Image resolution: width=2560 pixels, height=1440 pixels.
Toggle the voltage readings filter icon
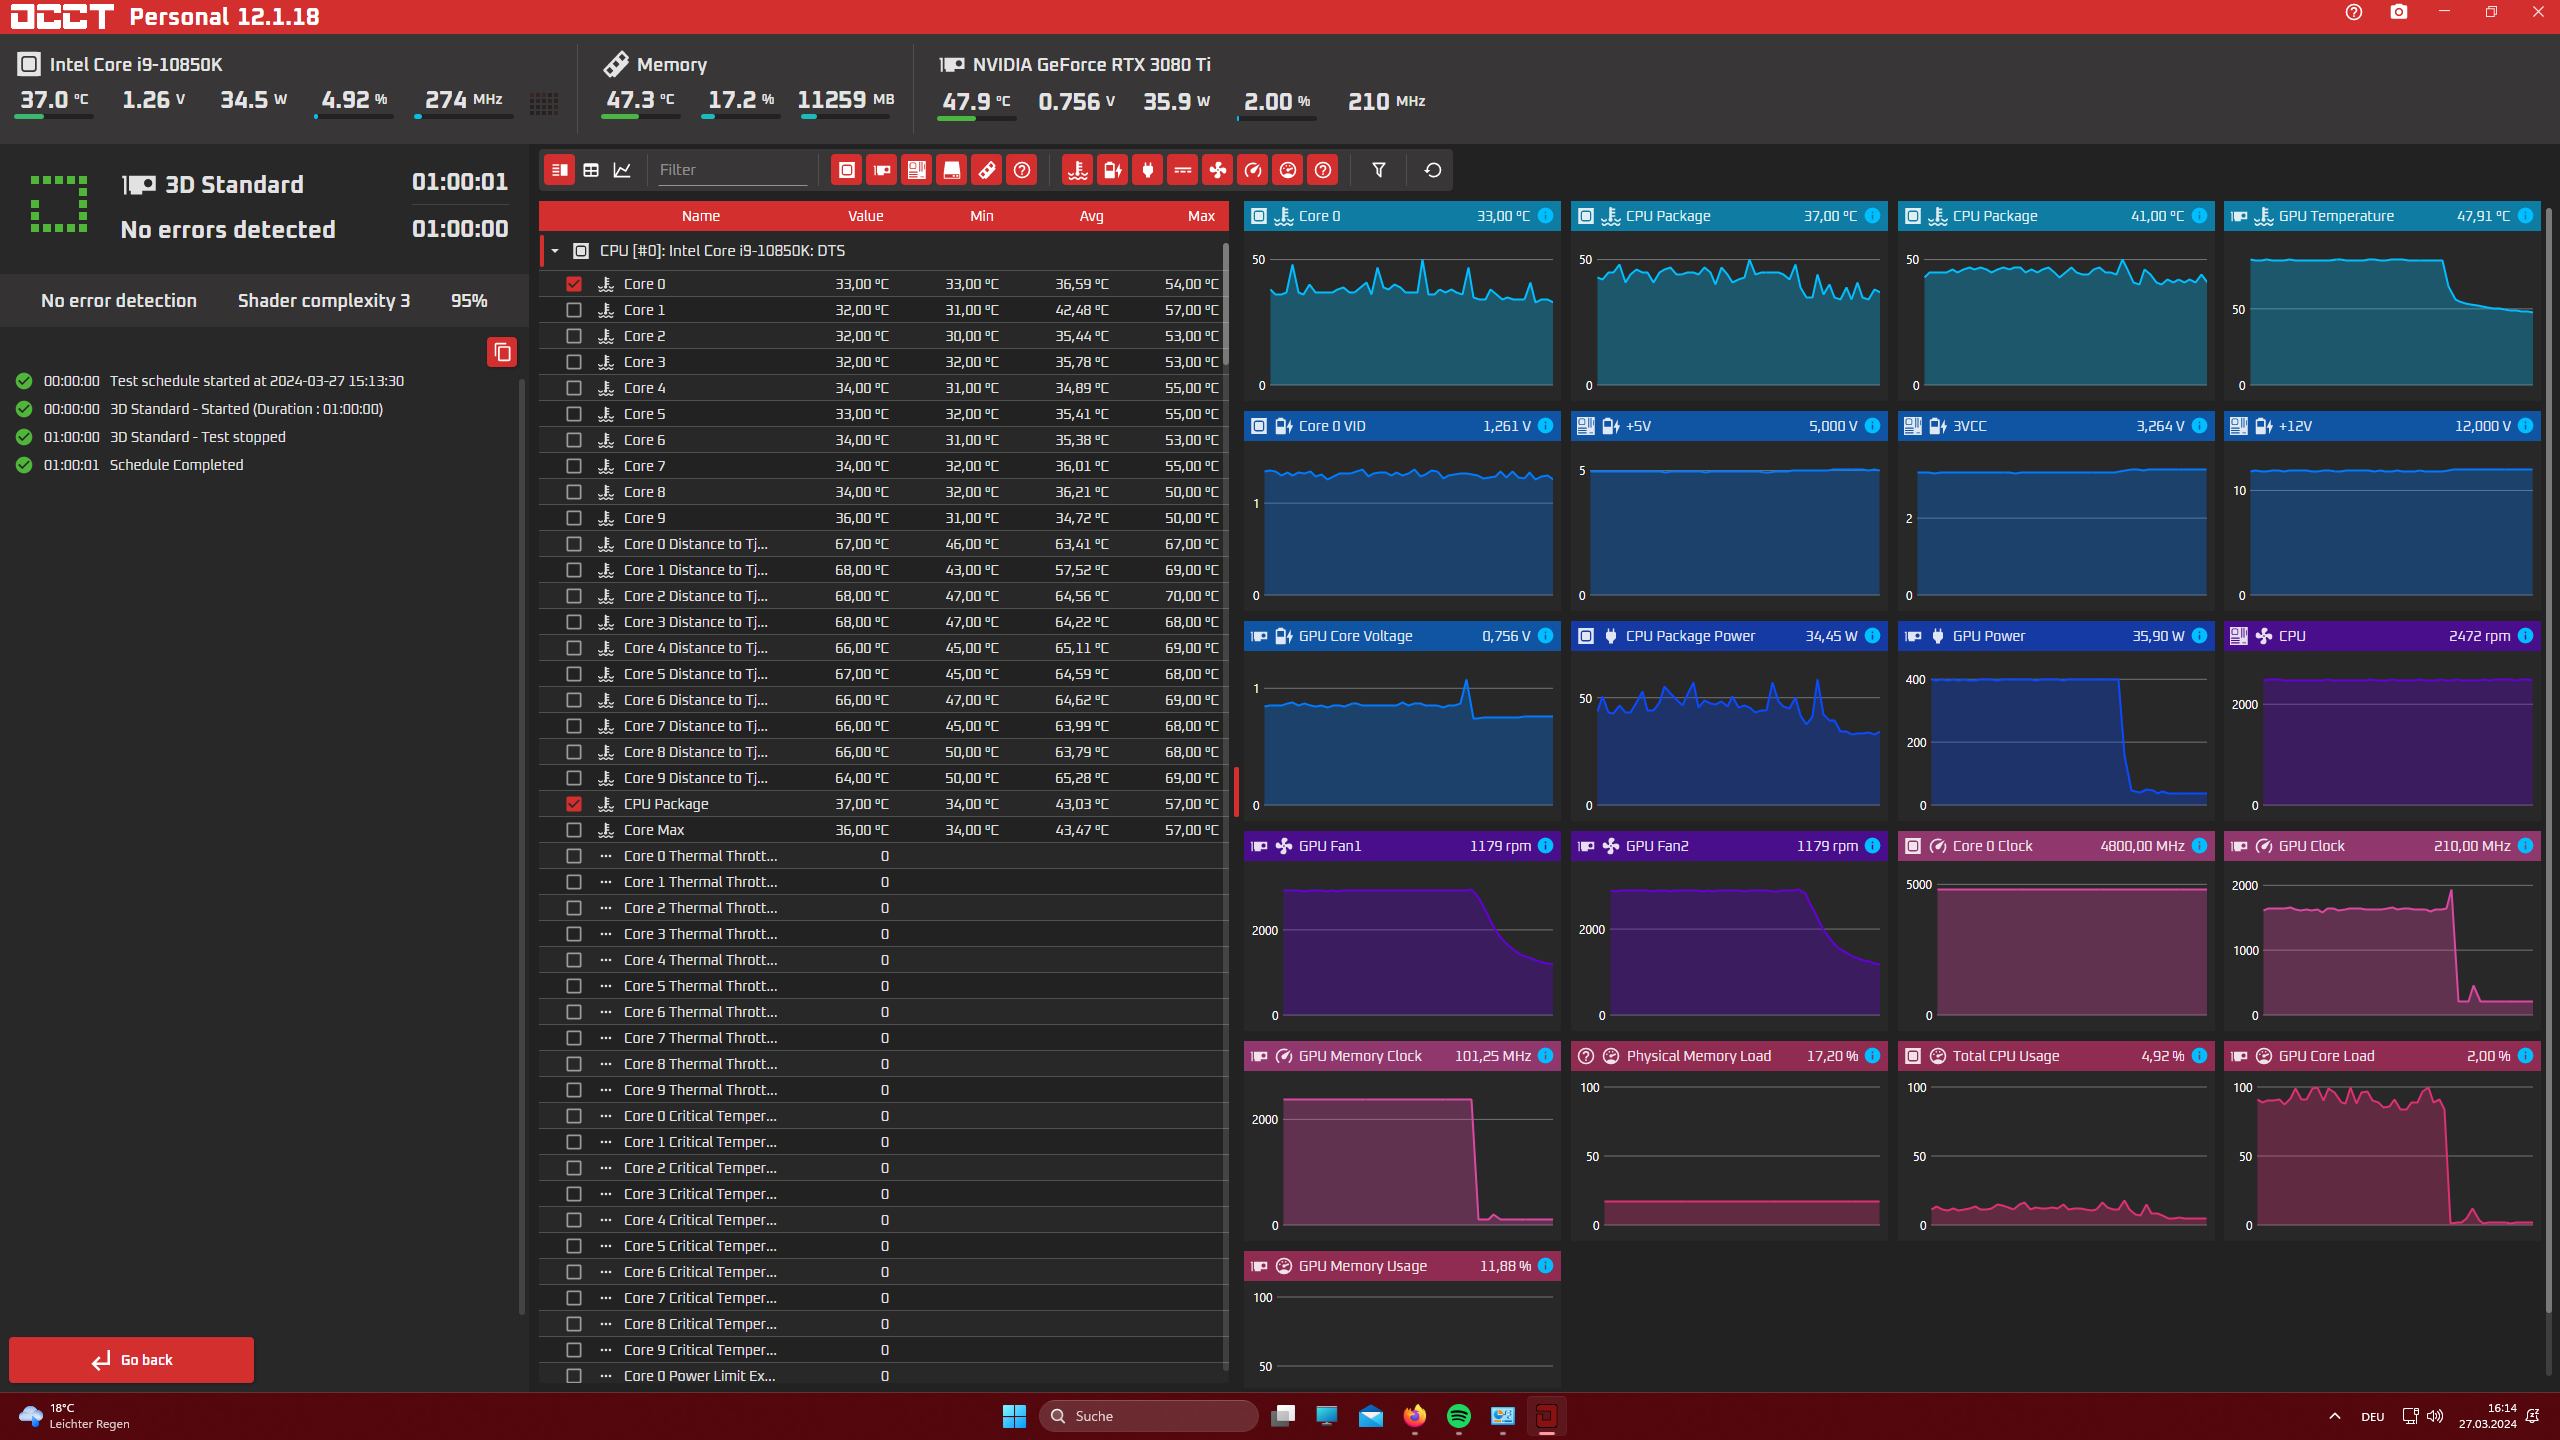click(1113, 170)
